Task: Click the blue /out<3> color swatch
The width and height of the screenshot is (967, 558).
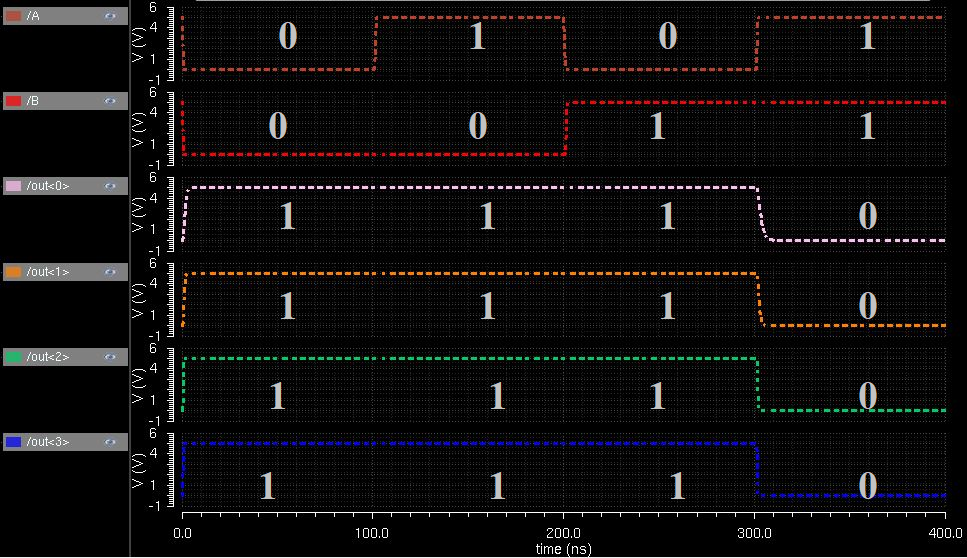Action: (13, 442)
